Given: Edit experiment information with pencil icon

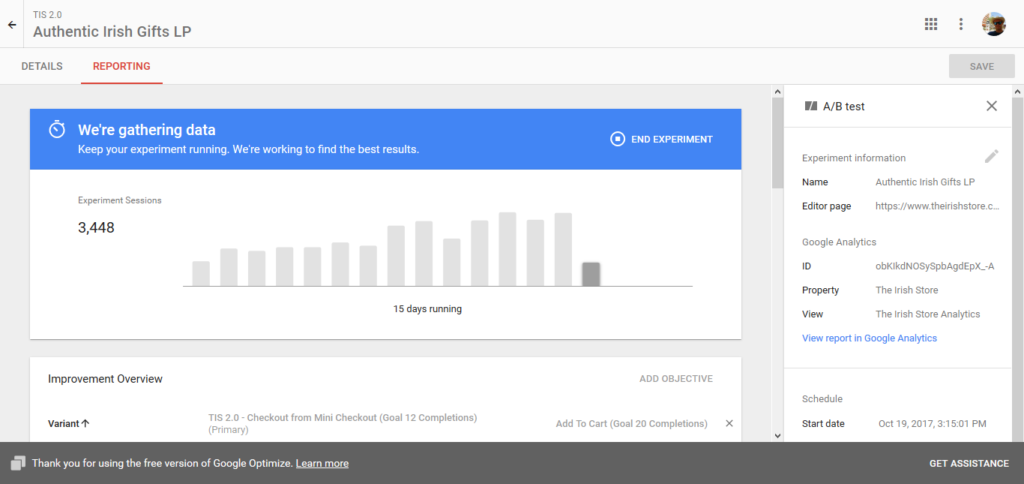Looking at the screenshot, I should click(x=991, y=157).
